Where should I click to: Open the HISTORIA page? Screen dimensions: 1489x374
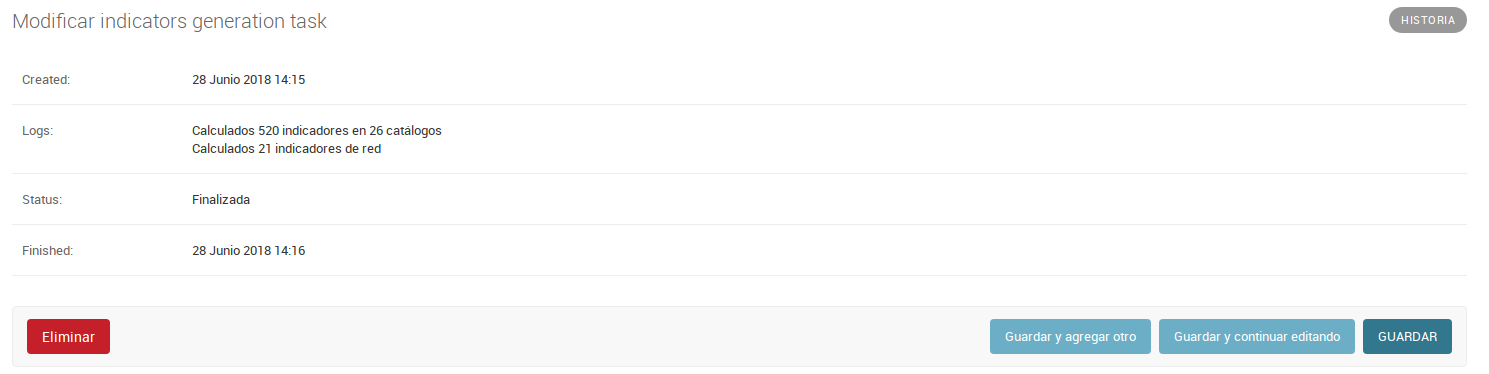pyautogui.click(x=1427, y=20)
